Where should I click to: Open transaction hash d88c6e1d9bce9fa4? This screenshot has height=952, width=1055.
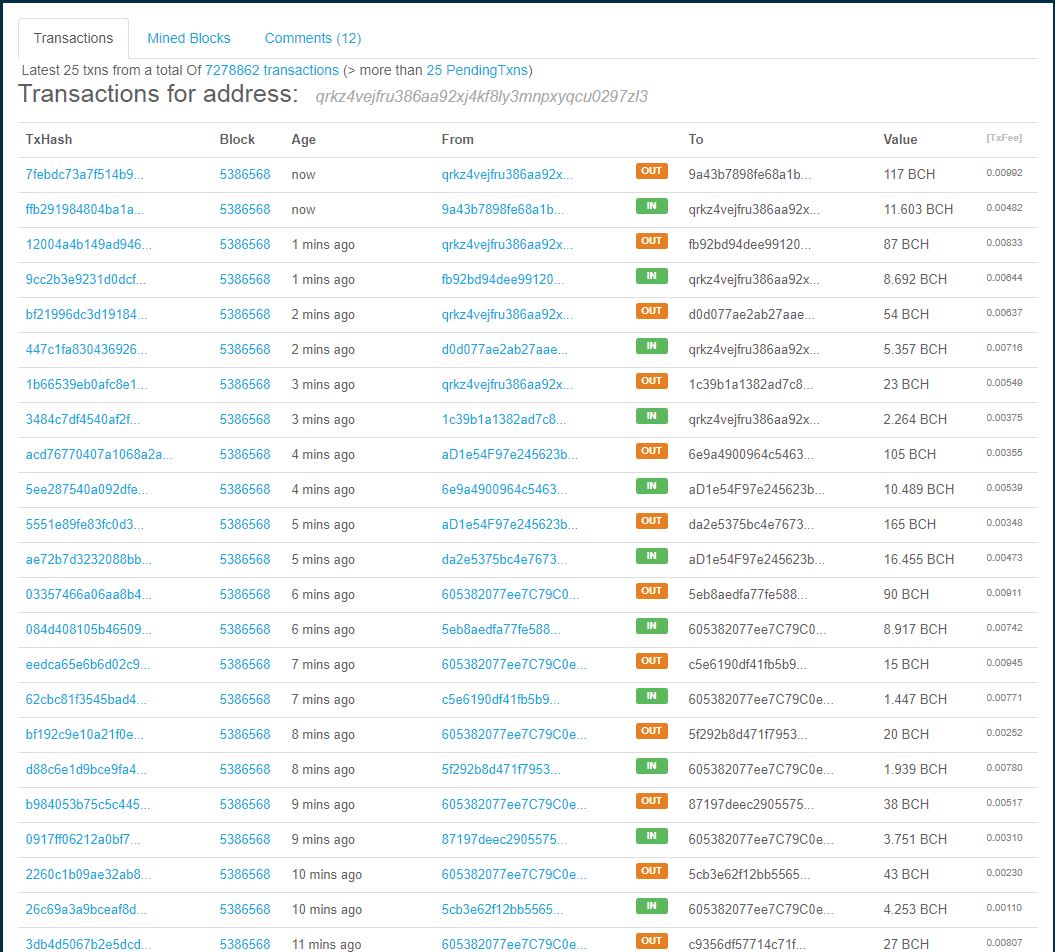point(85,769)
